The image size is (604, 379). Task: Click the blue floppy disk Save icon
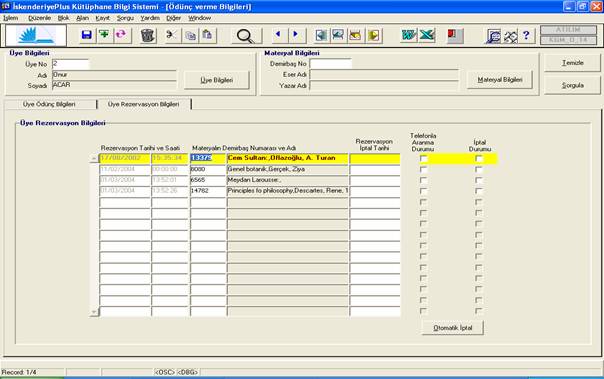click(x=87, y=35)
